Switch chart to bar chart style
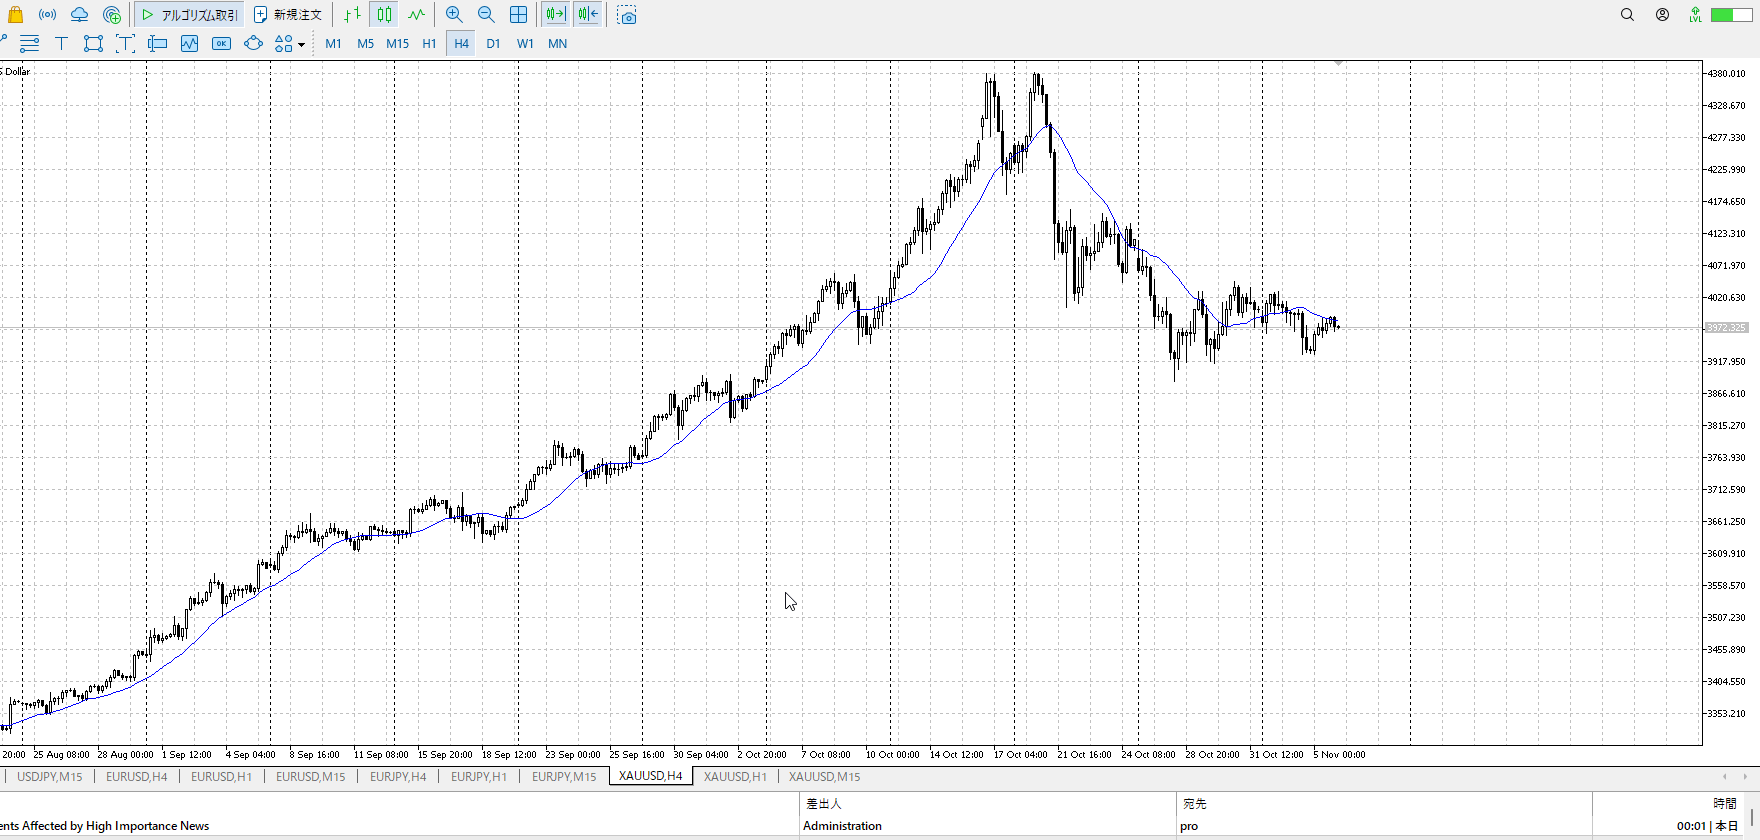Screen dimensions: 1760x840 [352, 15]
